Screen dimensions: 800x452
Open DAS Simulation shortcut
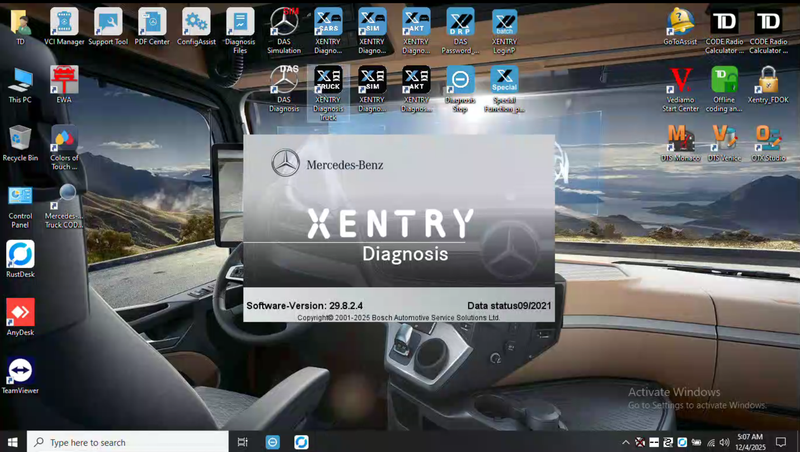(284, 22)
